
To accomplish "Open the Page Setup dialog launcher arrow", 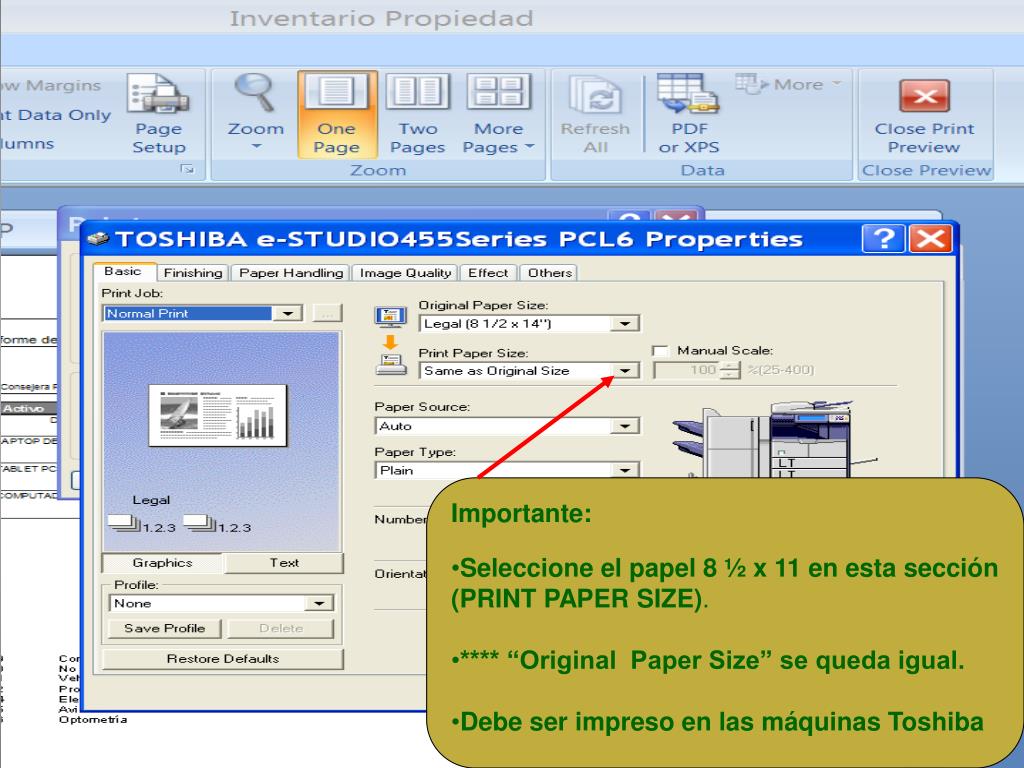I will [x=188, y=169].
